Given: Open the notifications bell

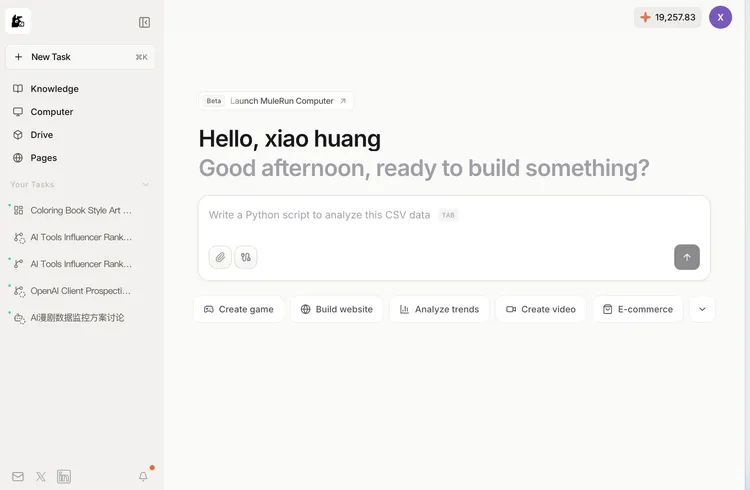Looking at the screenshot, I should (143, 476).
